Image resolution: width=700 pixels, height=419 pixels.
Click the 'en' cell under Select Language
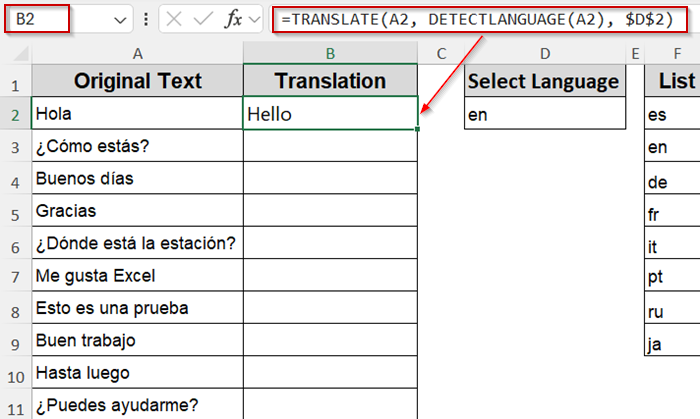(545, 113)
